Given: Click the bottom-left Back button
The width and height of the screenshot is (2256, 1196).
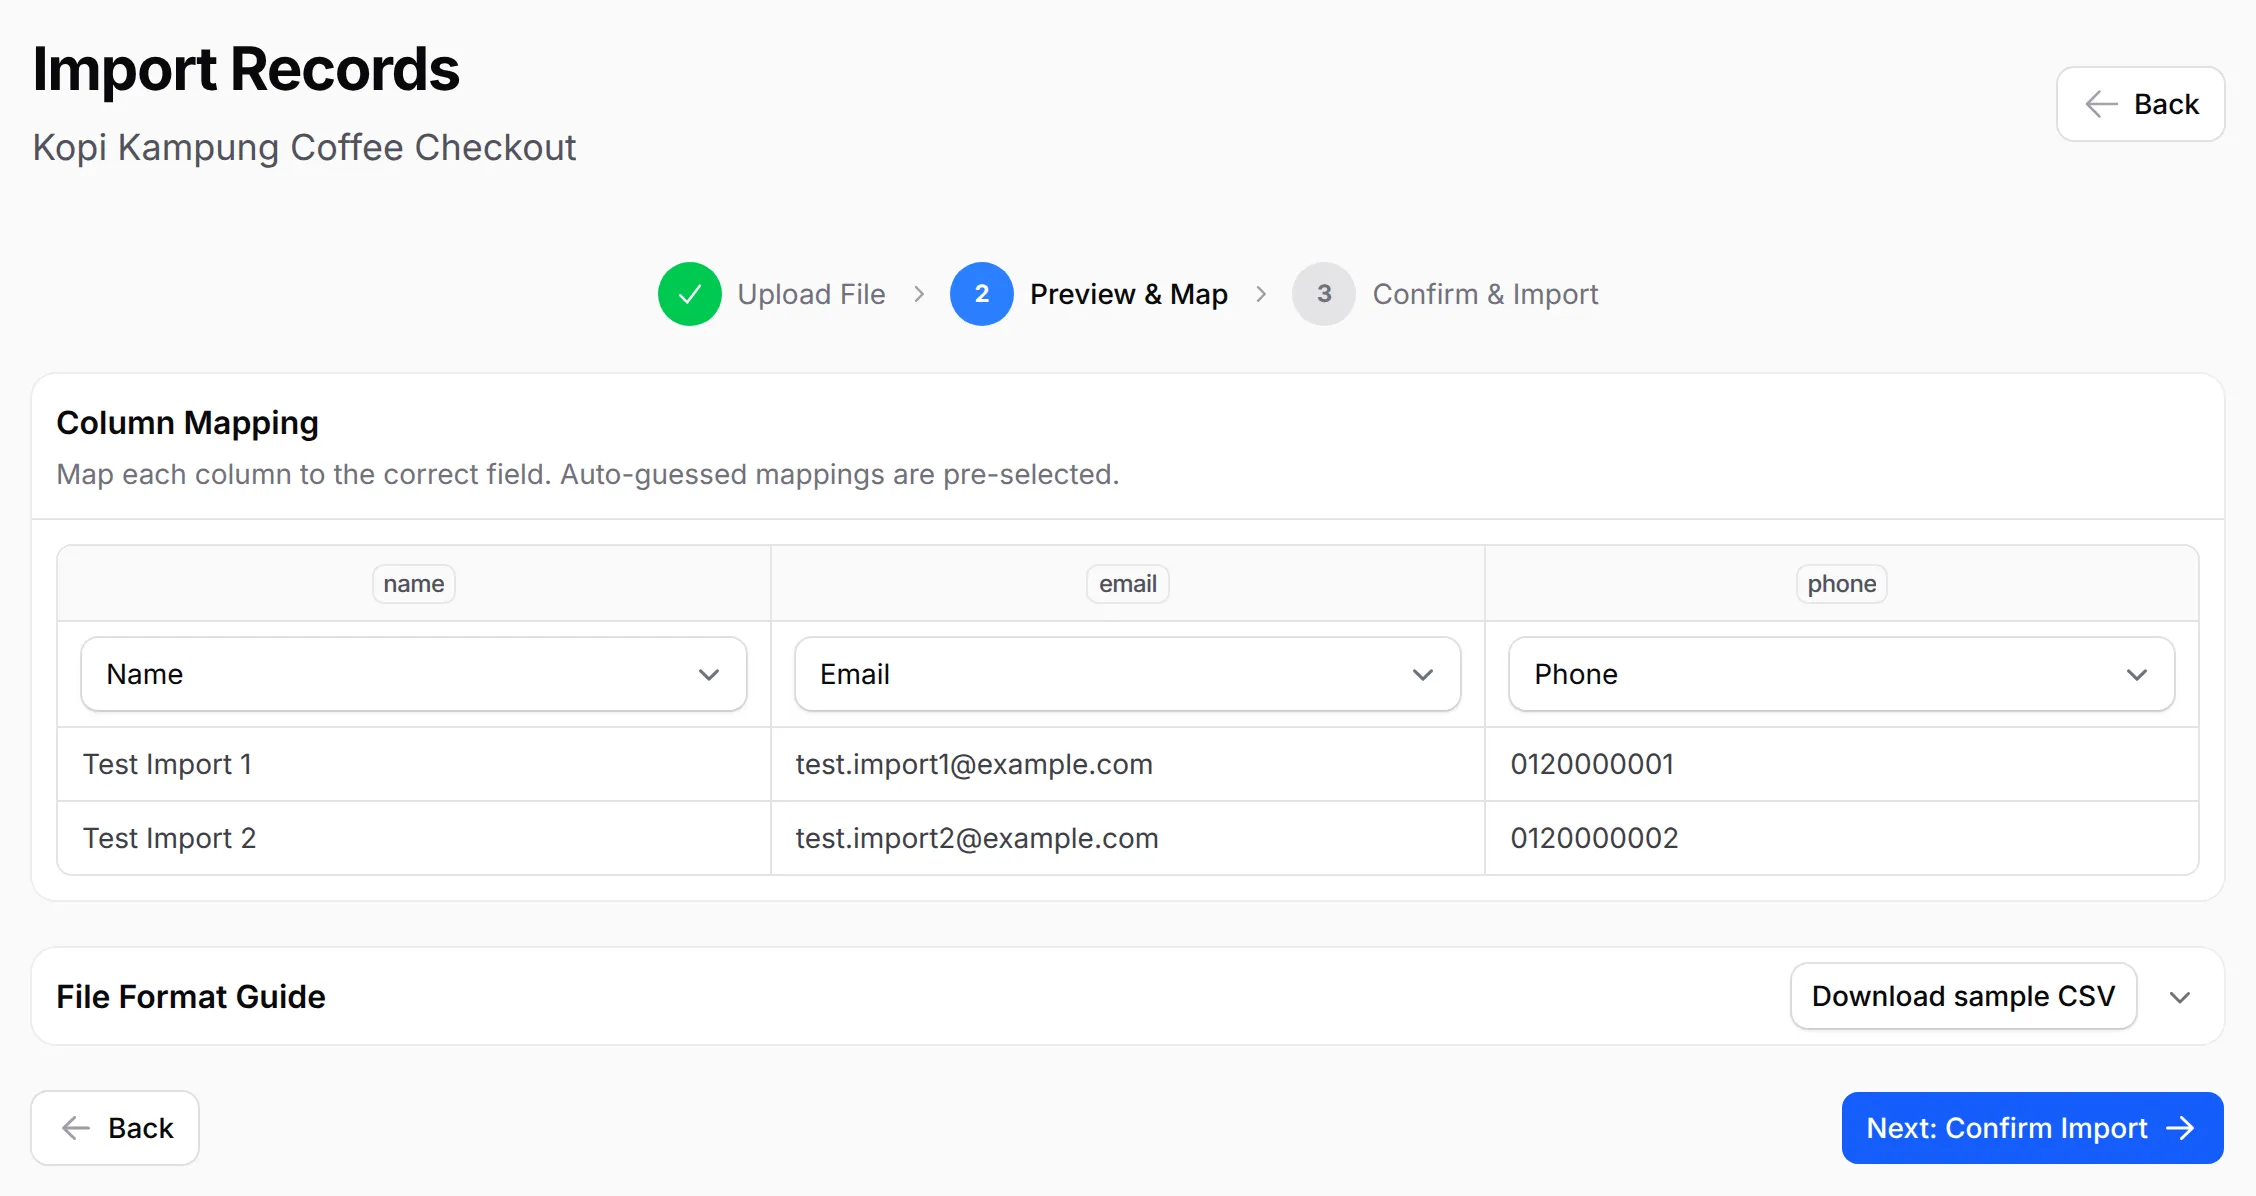Looking at the screenshot, I should pyautogui.click(x=115, y=1128).
